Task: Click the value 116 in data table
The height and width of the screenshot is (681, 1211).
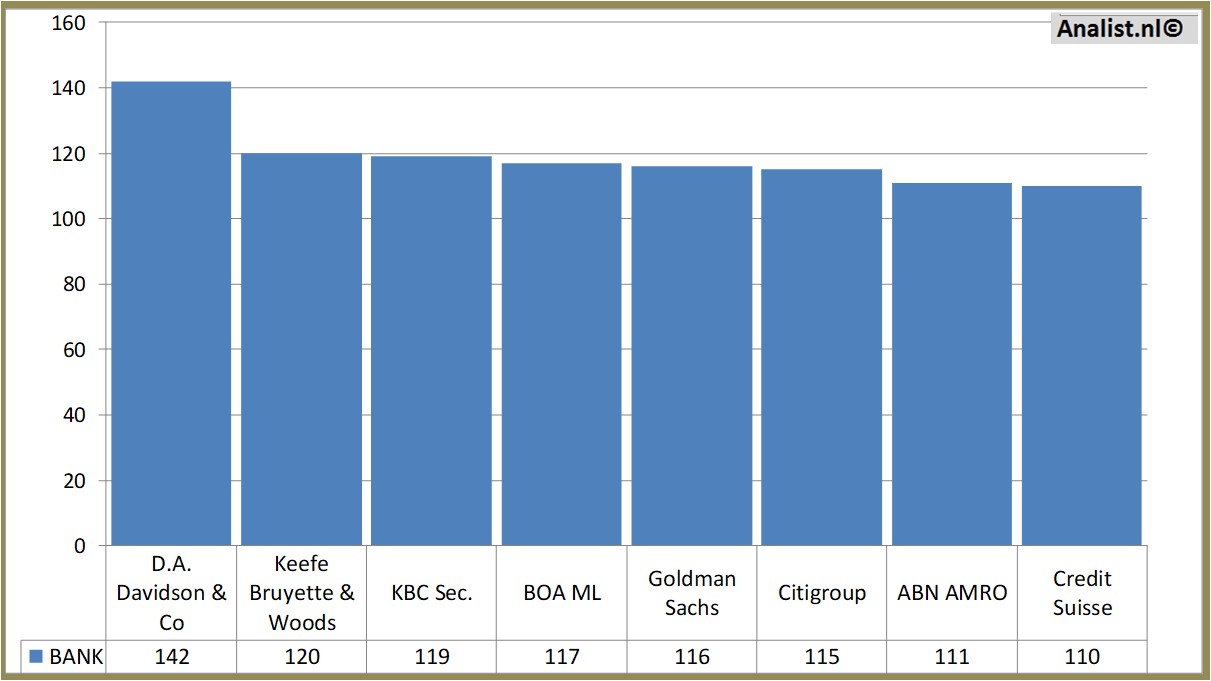Action: tap(692, 657)
